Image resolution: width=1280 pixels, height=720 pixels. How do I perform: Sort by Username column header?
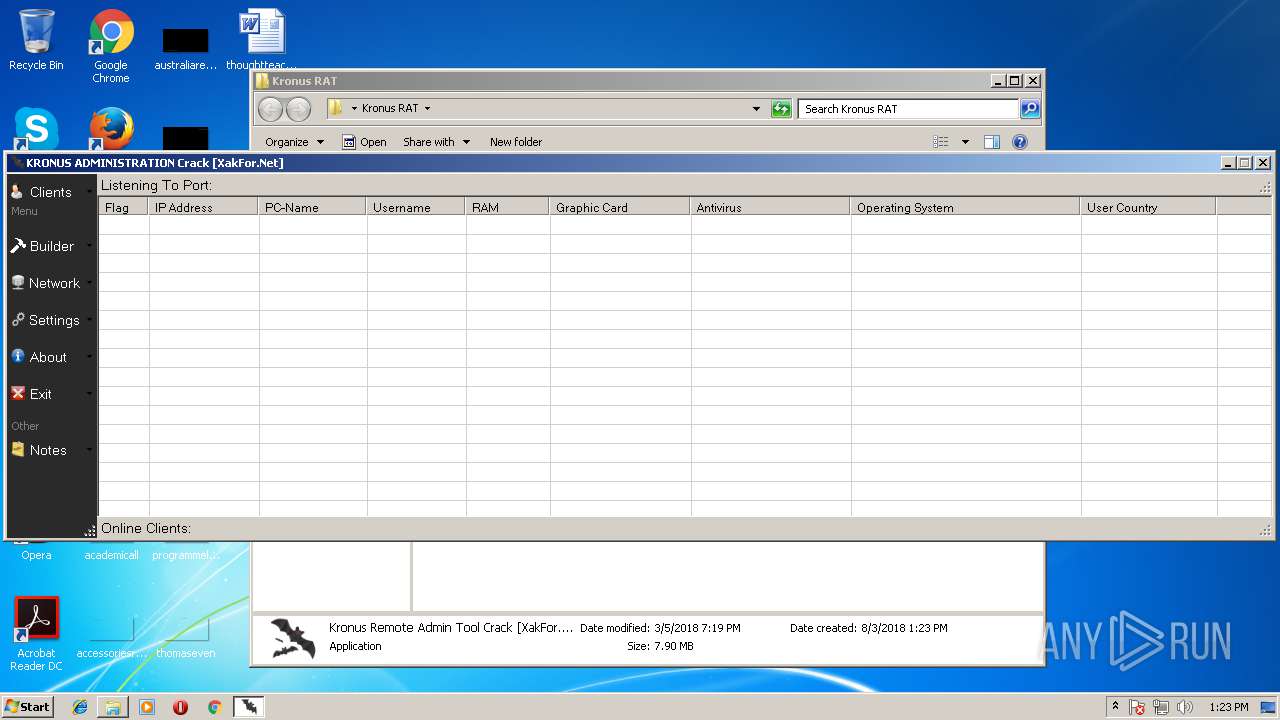point(417,207)
